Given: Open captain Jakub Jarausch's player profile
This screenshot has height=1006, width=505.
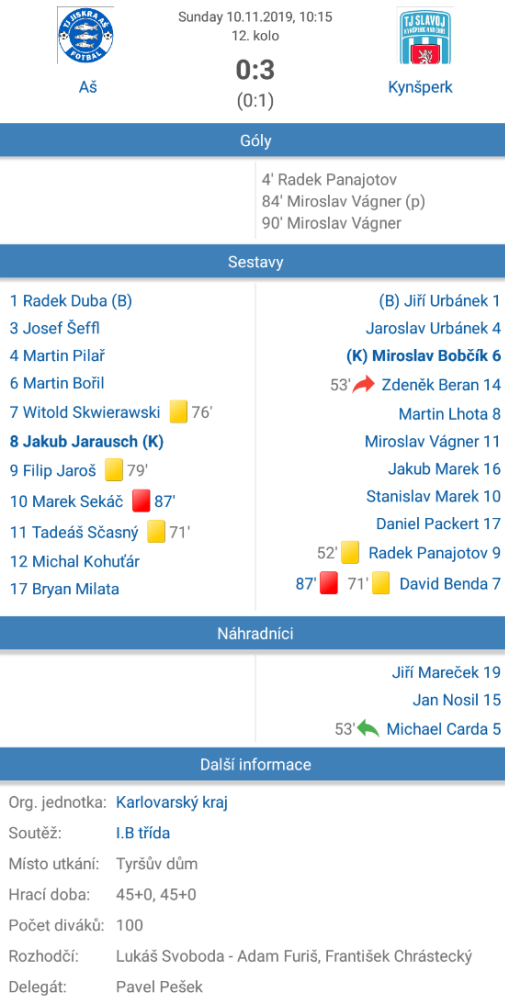Looking at the screenshot, I should click(87, 441).
